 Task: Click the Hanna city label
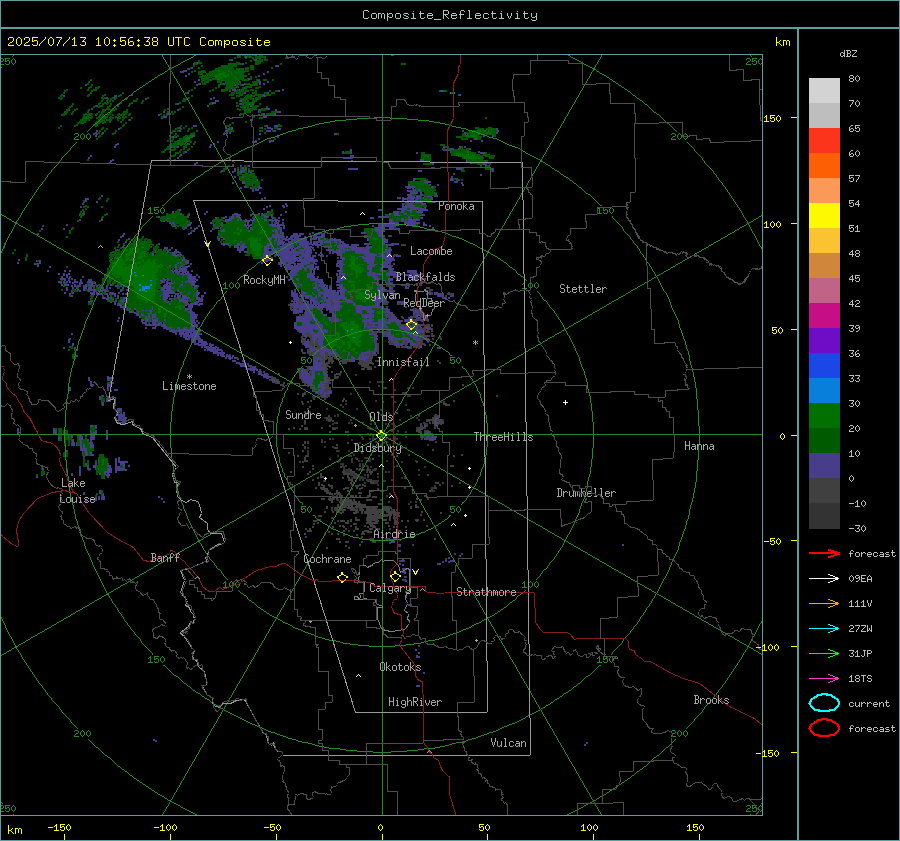point(699,446)
